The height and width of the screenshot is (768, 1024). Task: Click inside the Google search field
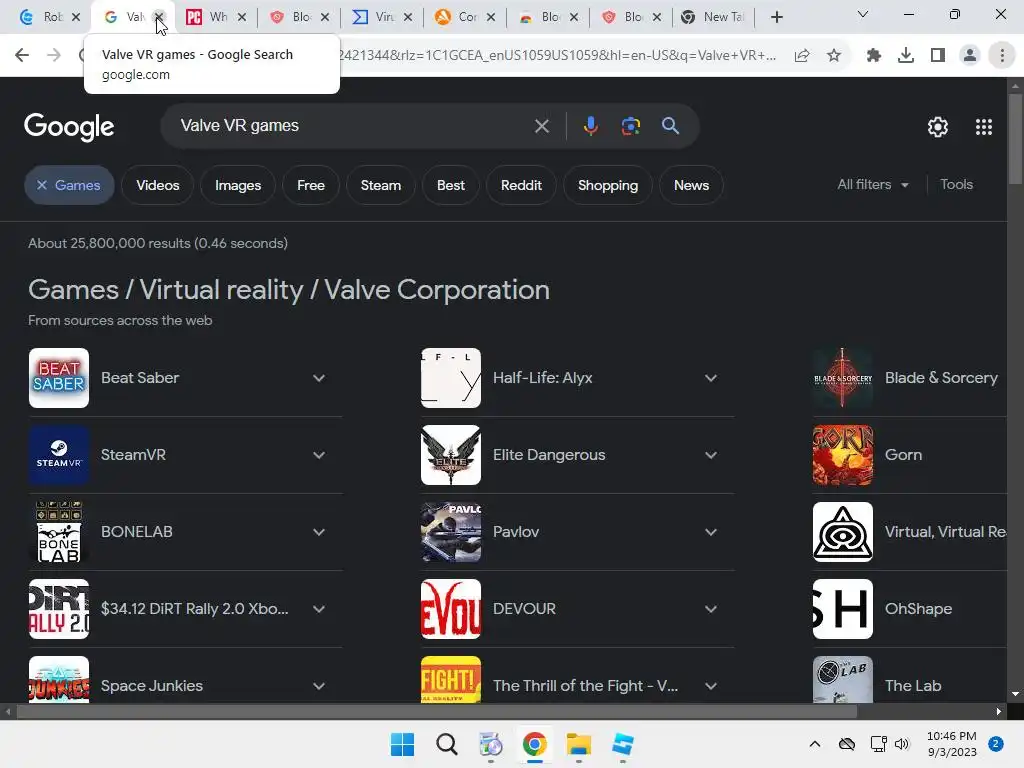click(353, 125)
